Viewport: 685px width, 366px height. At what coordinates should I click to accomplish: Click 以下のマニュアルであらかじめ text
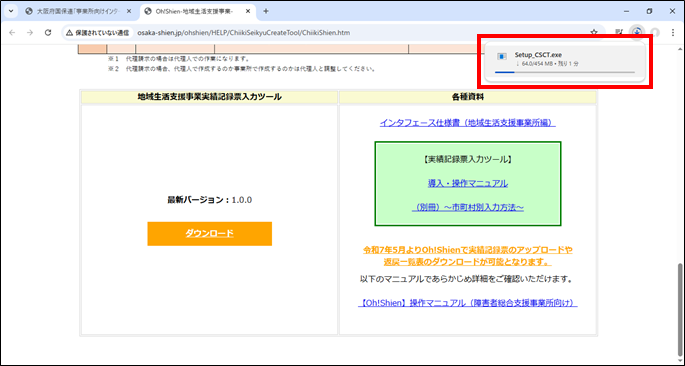tap(466, 279)
